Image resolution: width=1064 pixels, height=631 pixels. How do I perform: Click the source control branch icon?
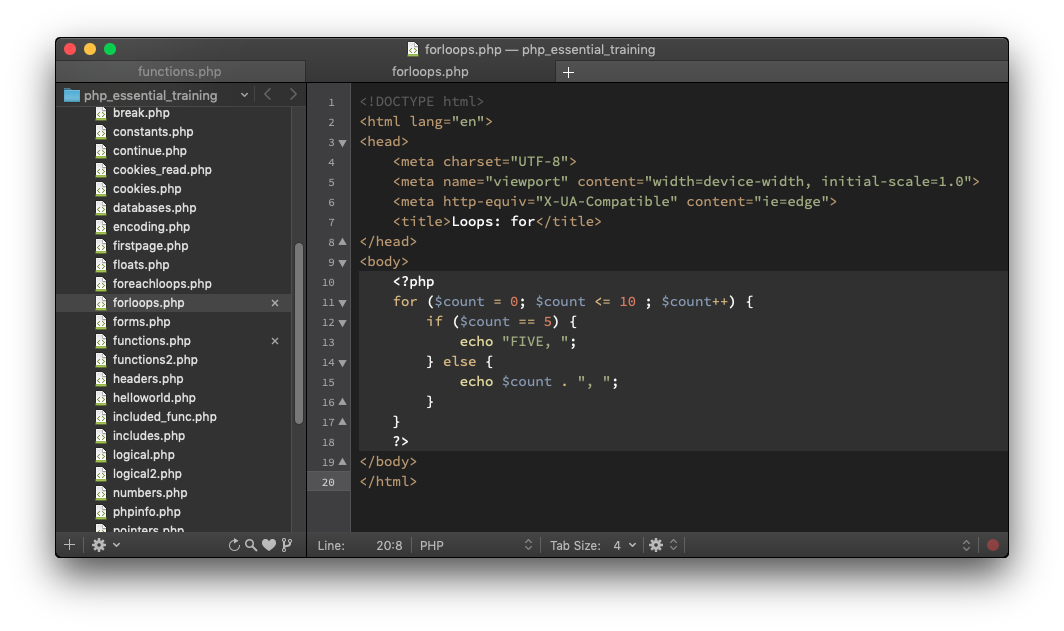[287, 545]
